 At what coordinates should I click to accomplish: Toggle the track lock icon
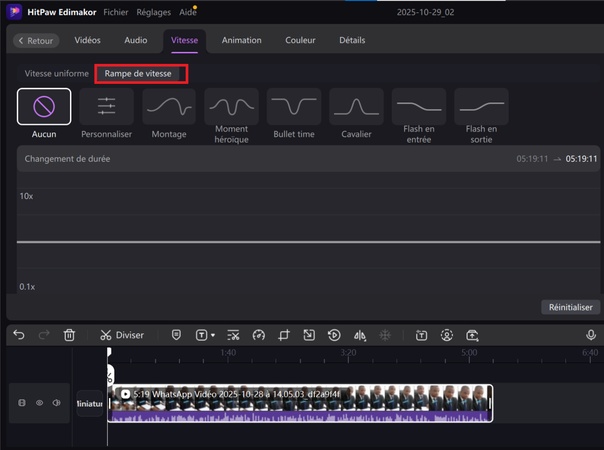[22, 403]
